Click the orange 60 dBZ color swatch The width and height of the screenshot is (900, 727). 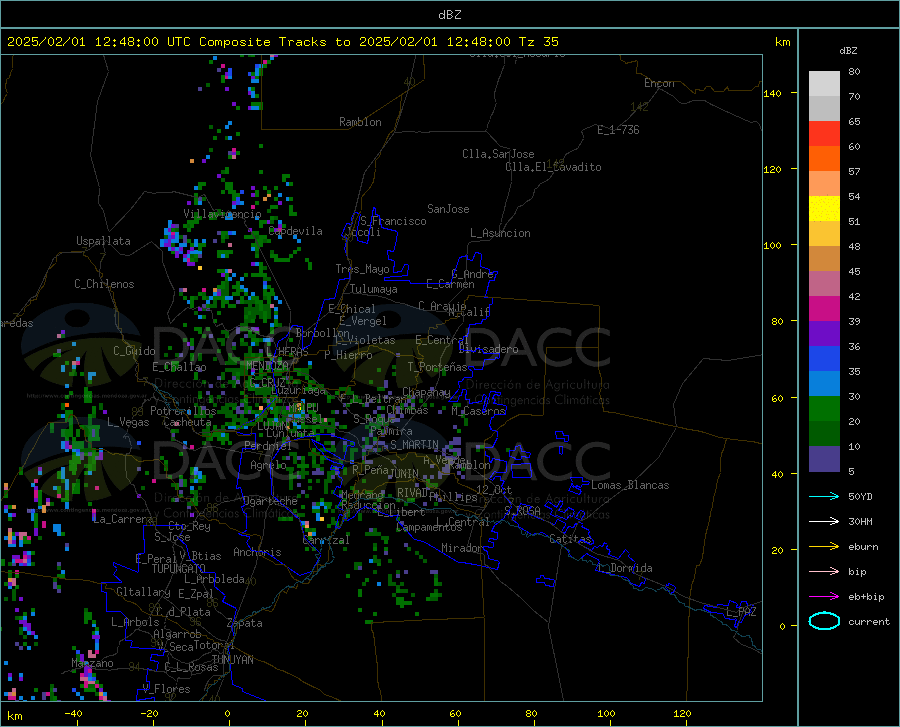click(x=824, y=158)
